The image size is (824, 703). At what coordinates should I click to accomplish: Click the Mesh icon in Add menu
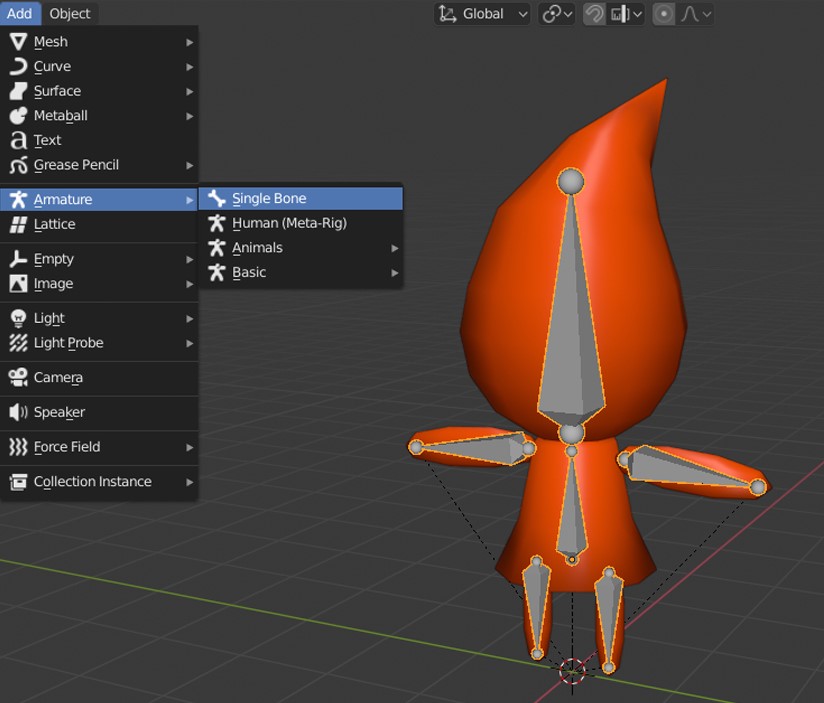(18, 41)
